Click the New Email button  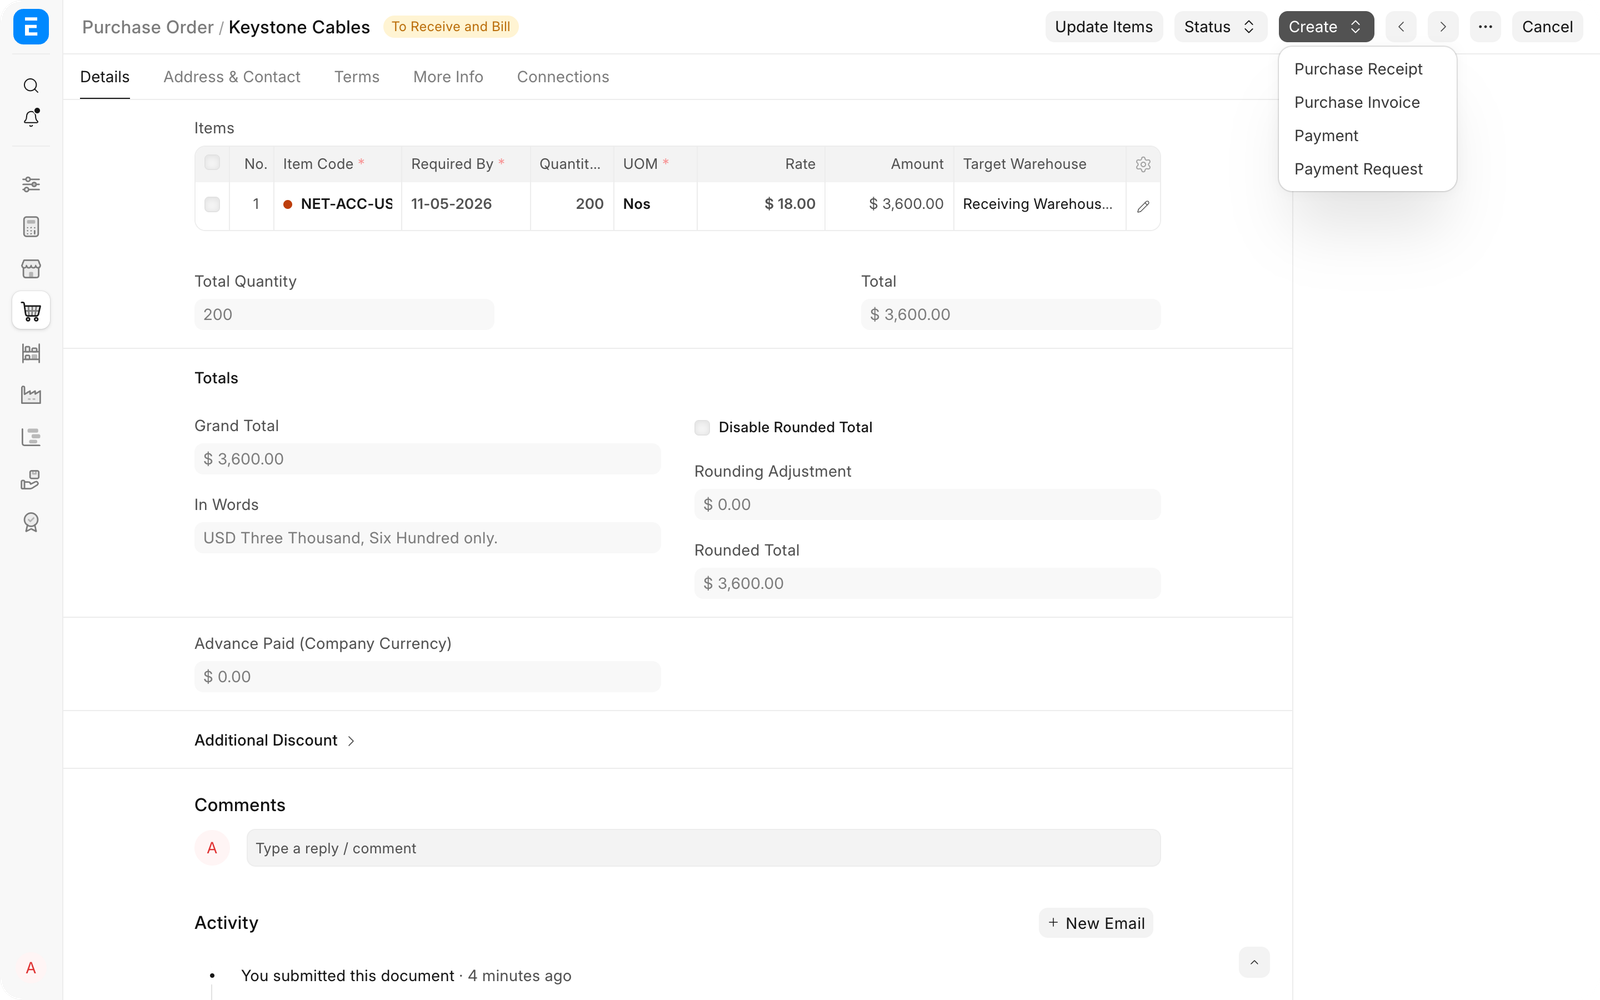click(x=1096, y=923)
